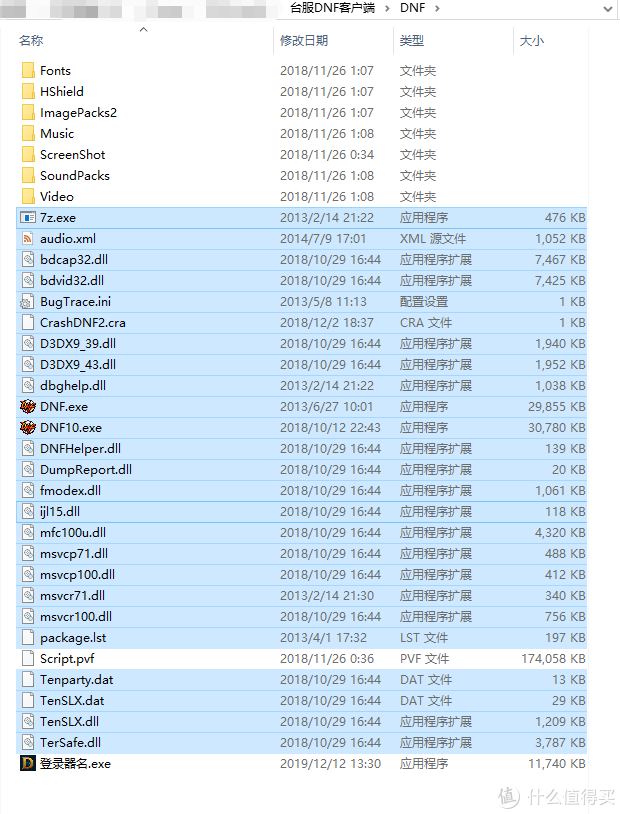Click the CRA 文件 type of CrashDNF2.cra
Screen dimensions: 620x814
coord(426,323)
